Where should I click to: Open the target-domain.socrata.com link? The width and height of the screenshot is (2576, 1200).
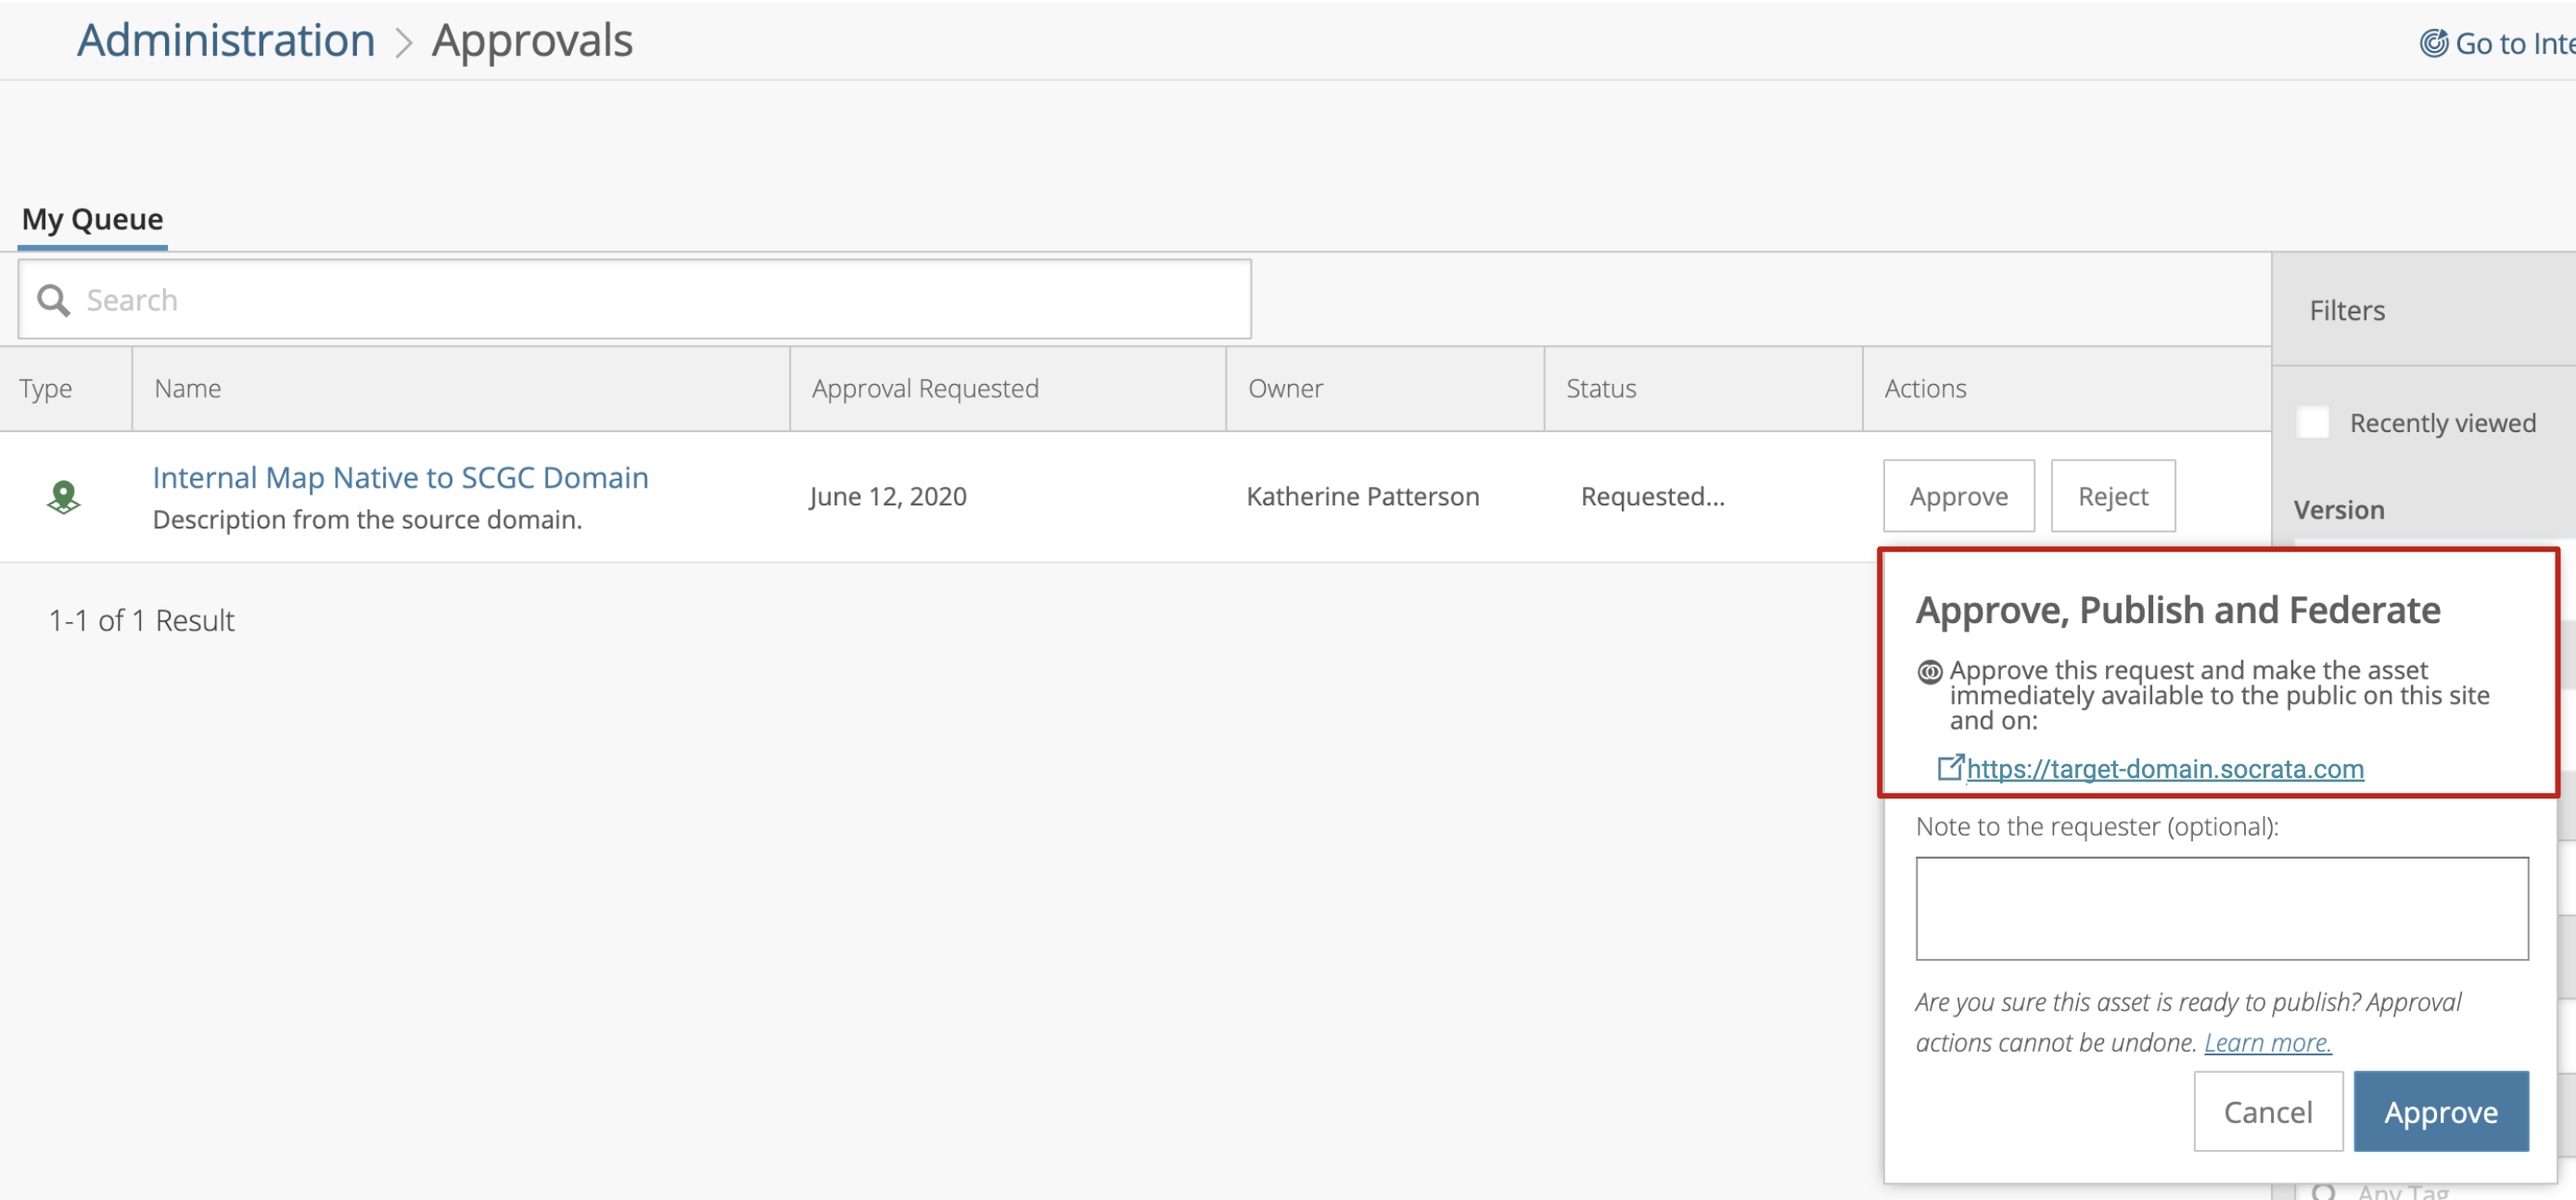2165,768
